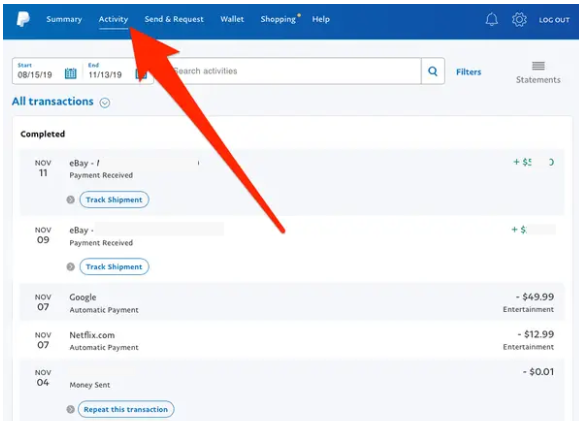The image size is (583, 422).
Task: Click Track Shipment for Nov 11 eBay payment
Action: point(114,200)
